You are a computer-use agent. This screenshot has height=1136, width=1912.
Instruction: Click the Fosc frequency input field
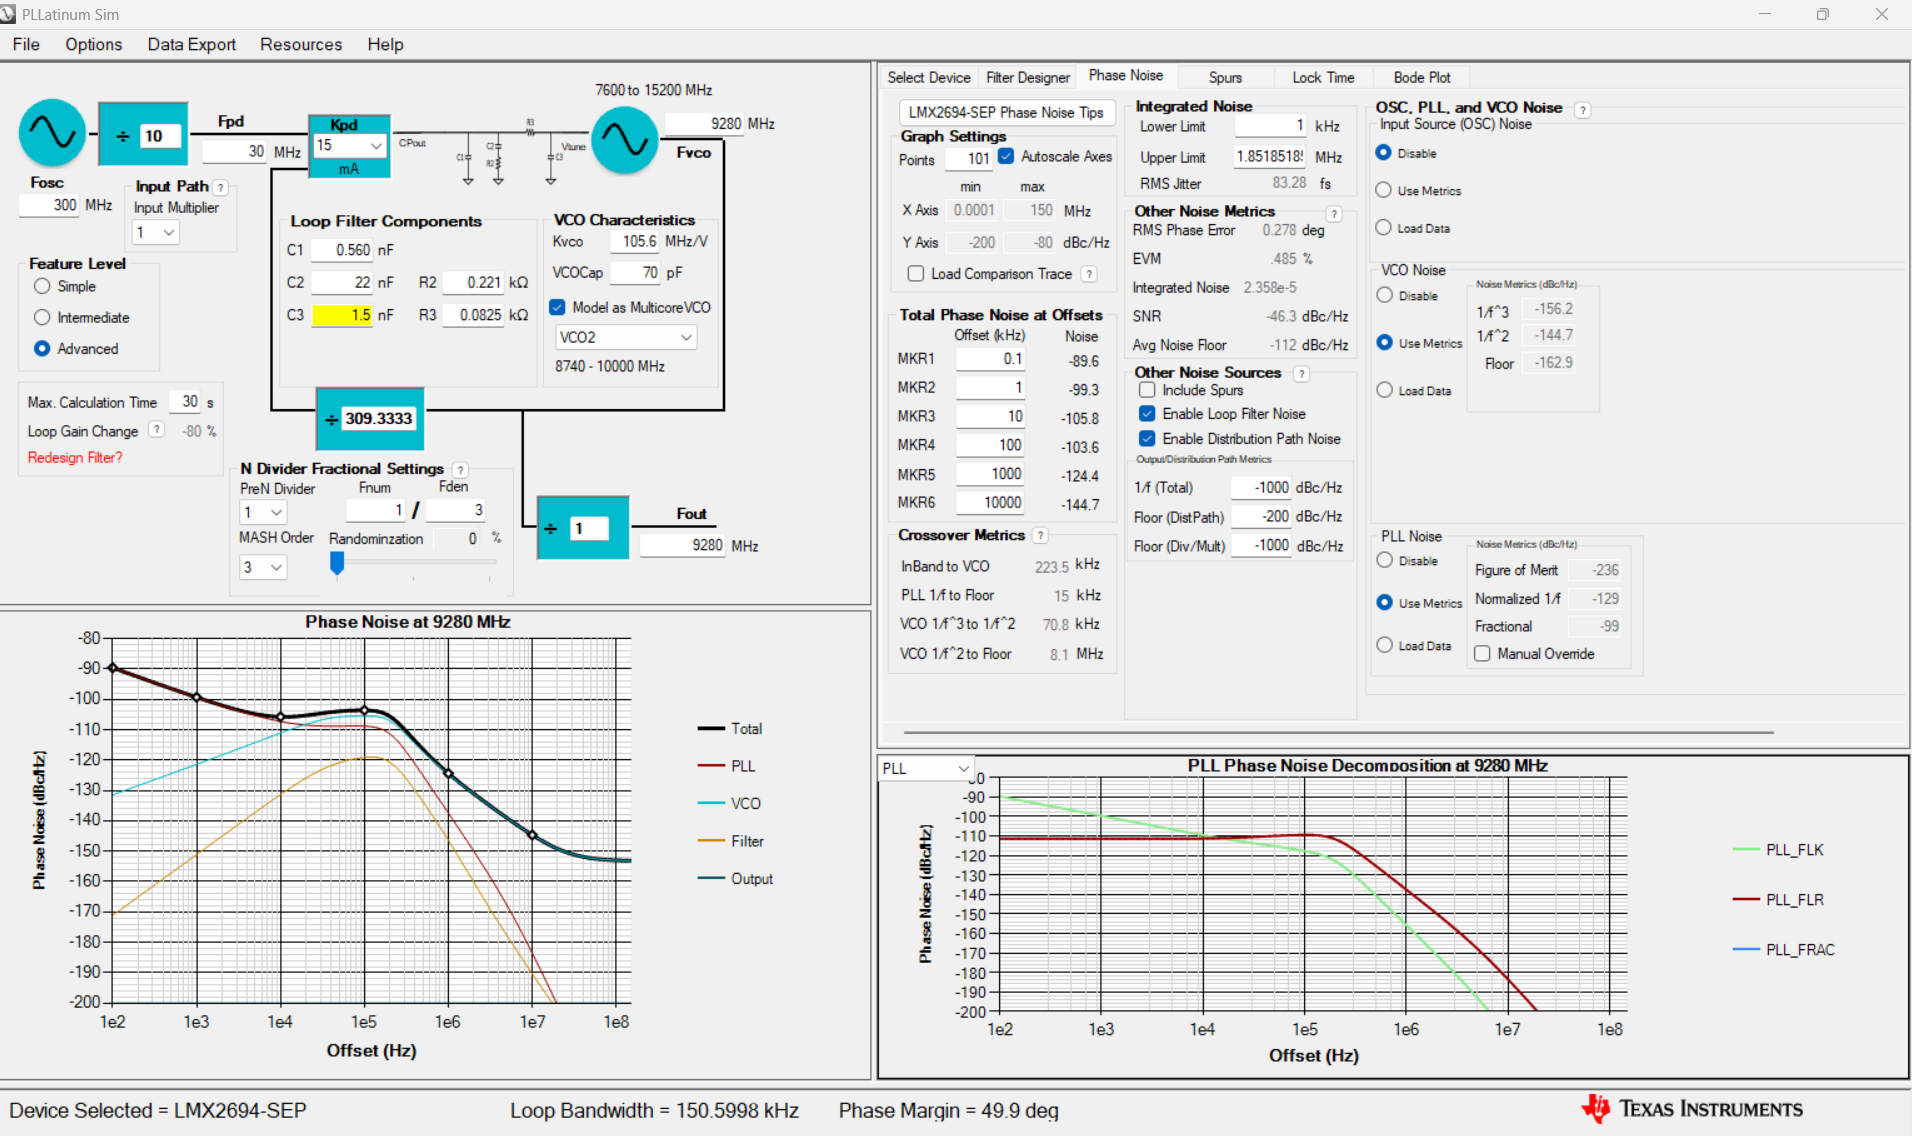[x=49, y=205]
